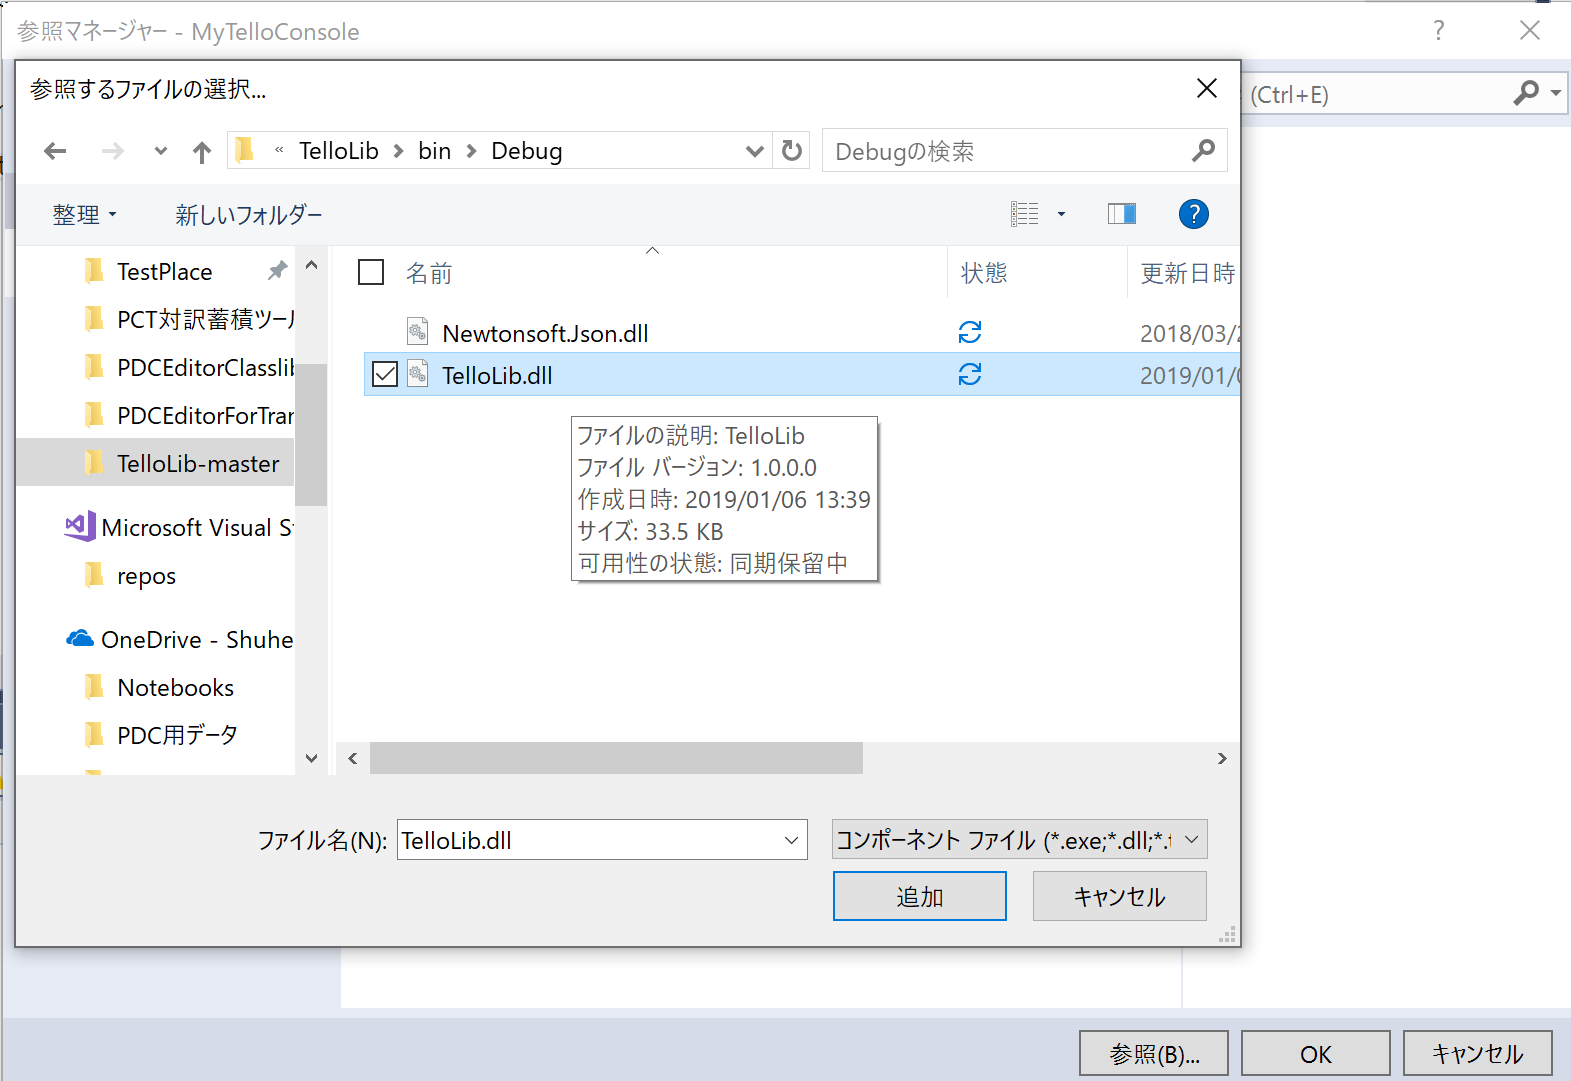Click the bin breadcrumb segment

434,151
